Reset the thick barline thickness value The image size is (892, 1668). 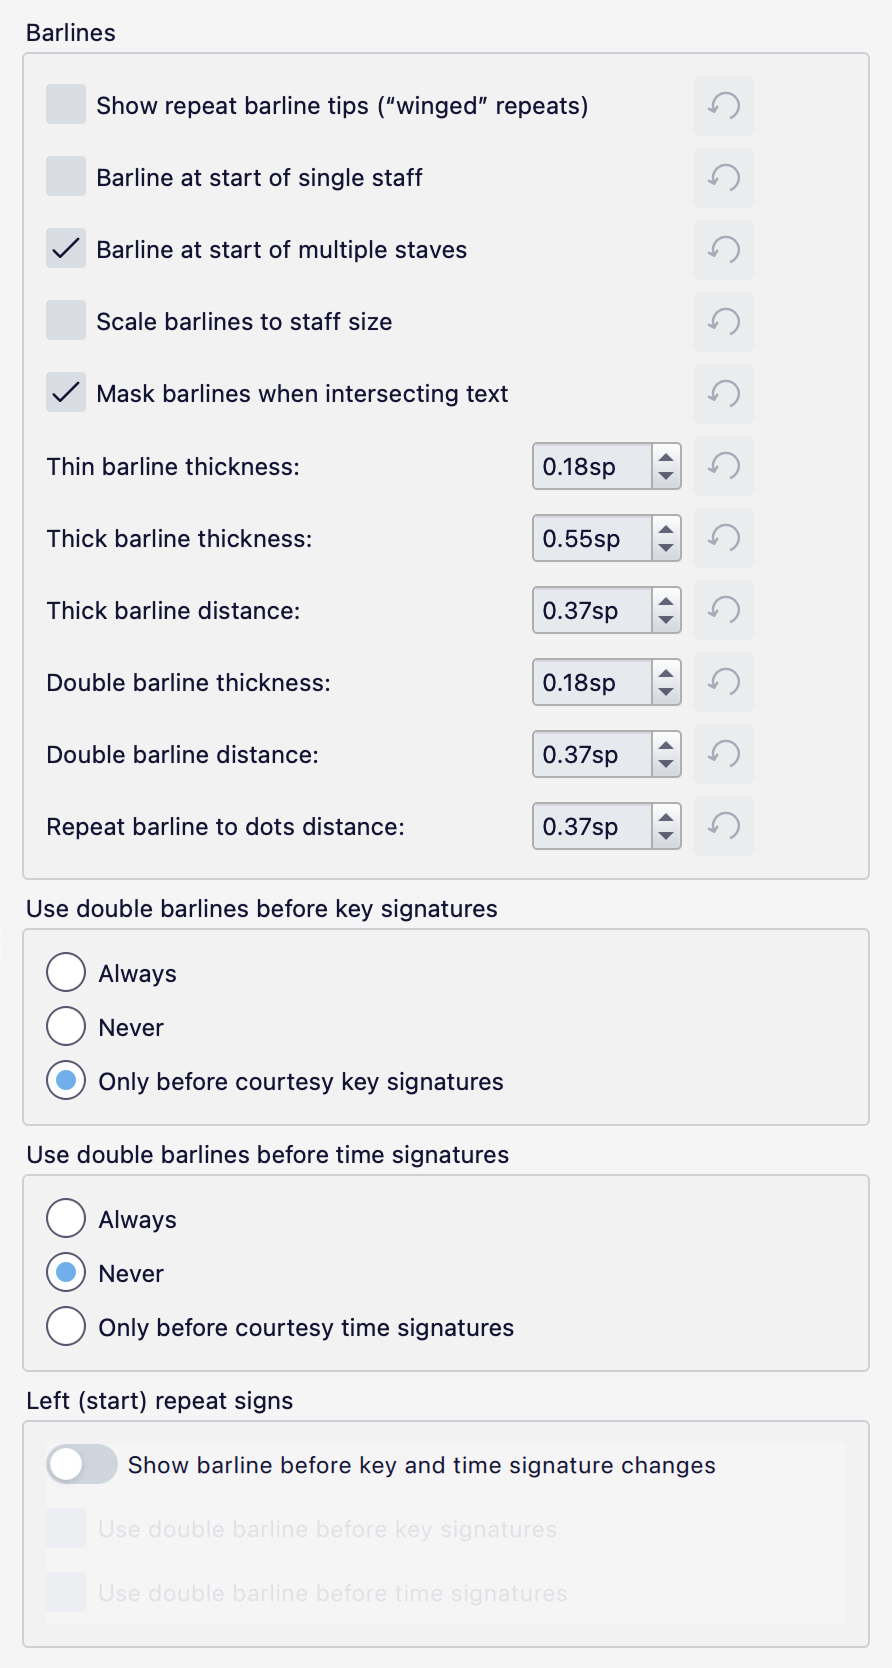723,538
